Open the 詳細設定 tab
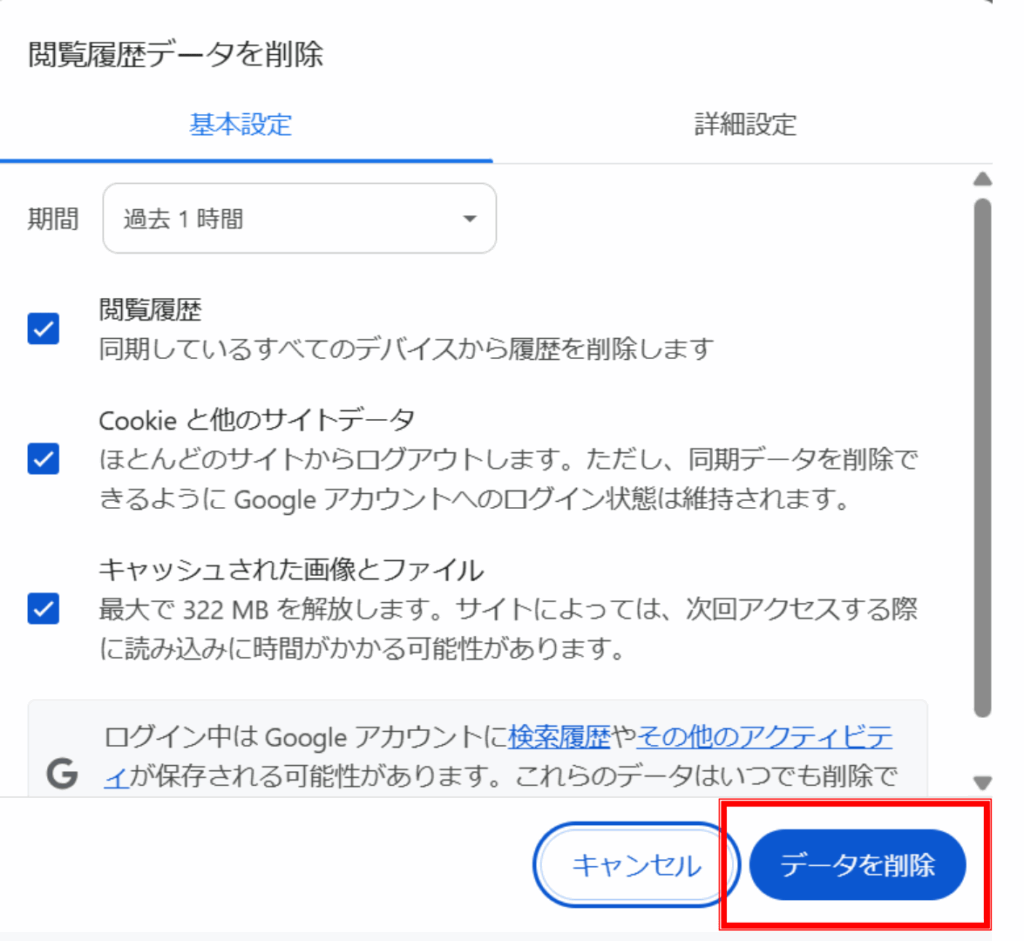 pos(745,124)
